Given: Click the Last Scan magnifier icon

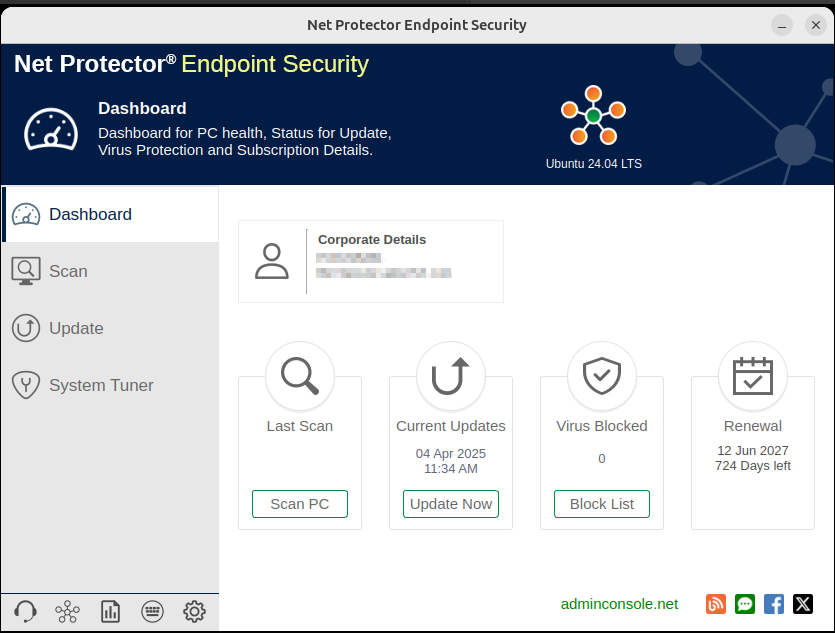Looking at the screenshot, I should [x=300, y=376].
